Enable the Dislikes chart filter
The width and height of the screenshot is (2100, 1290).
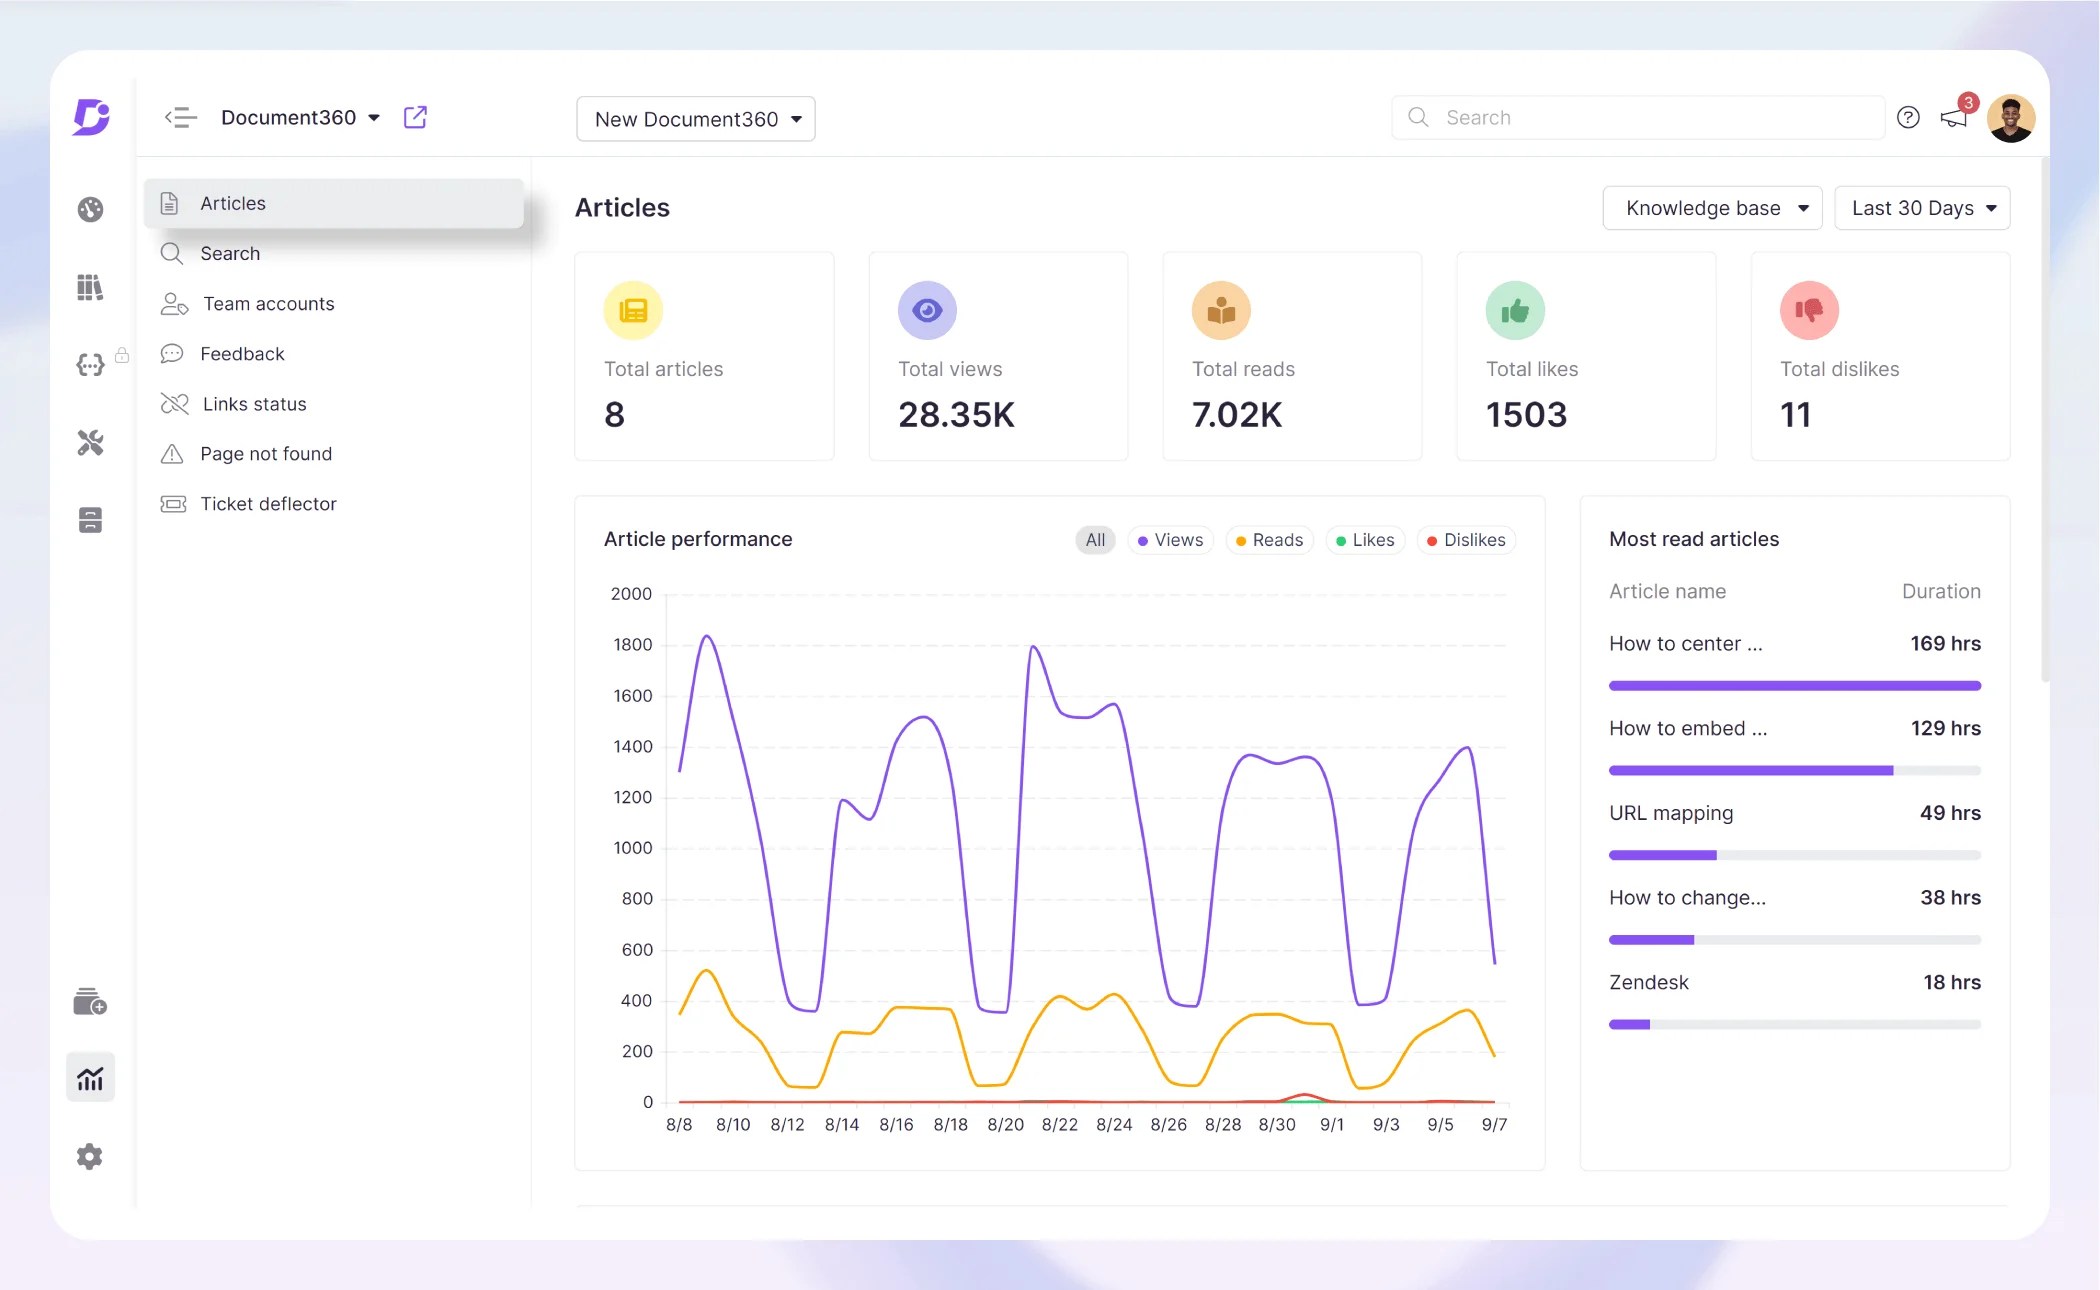click(x=1466, y=540)
